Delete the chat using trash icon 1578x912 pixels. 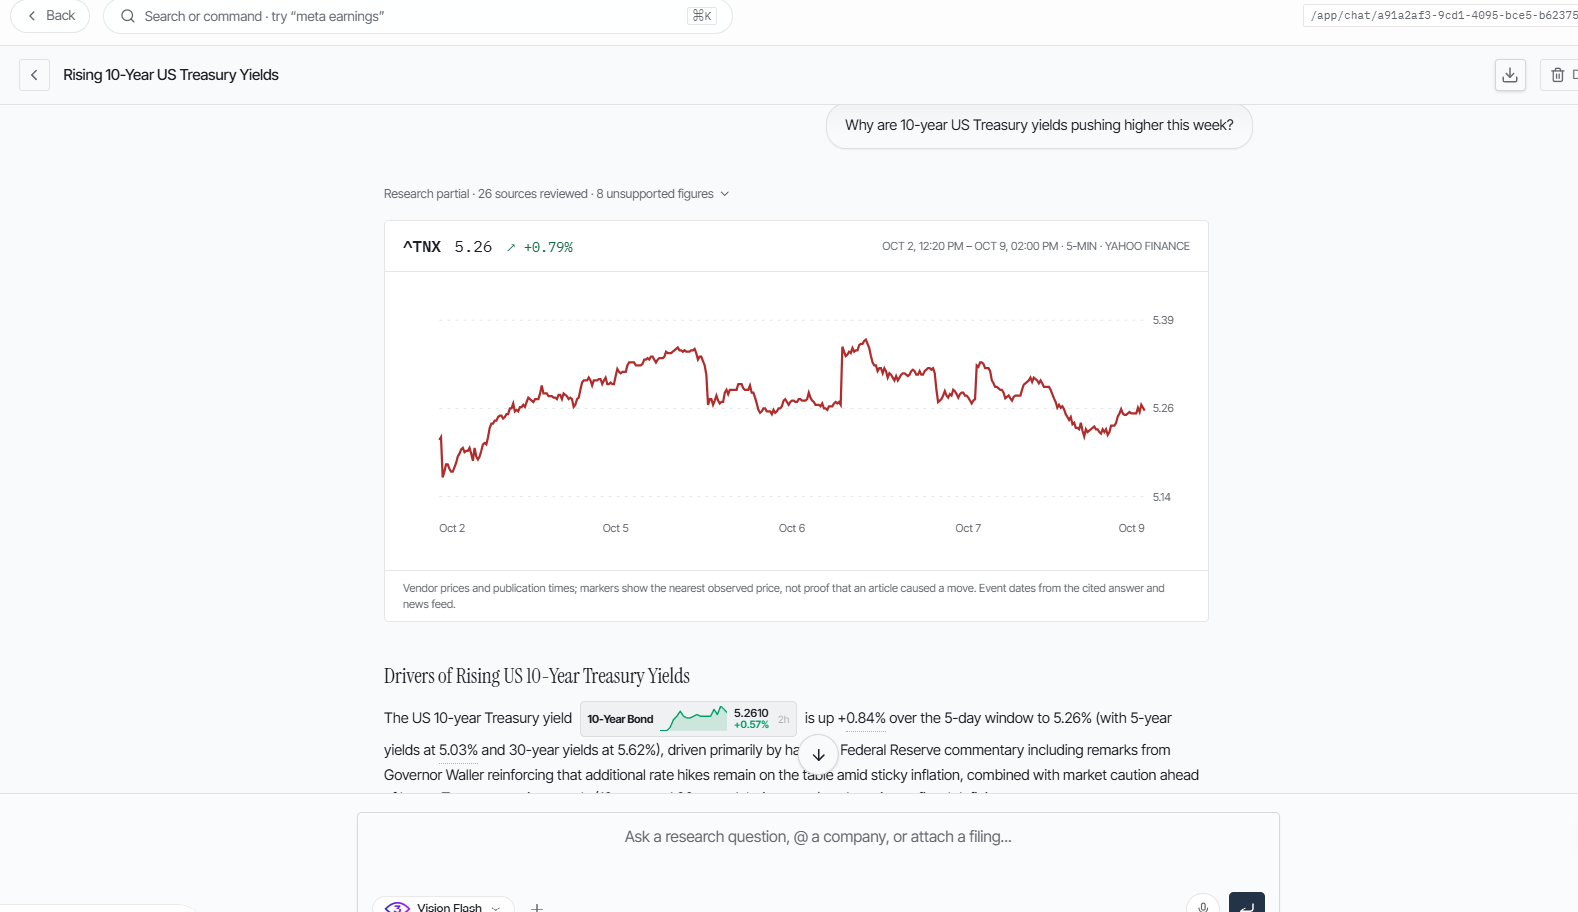(1558, 75)
